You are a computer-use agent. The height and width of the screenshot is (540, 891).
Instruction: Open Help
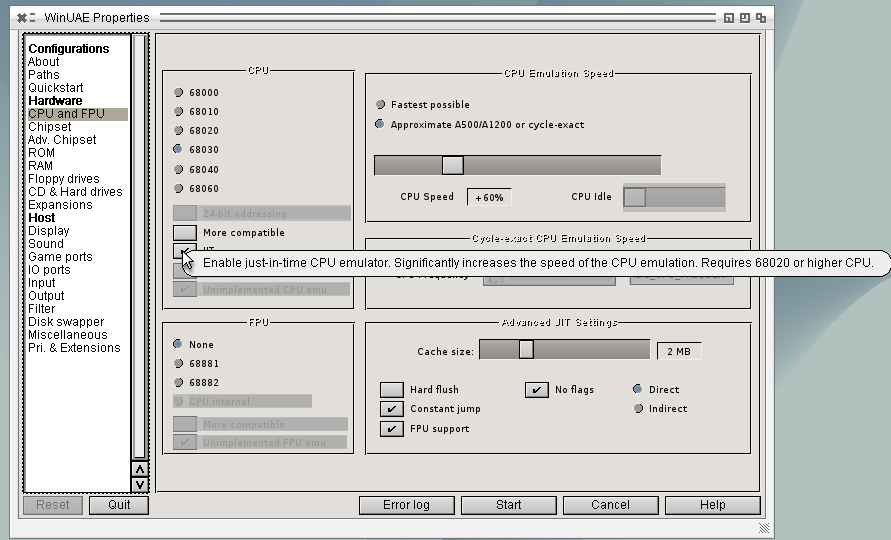713,505
